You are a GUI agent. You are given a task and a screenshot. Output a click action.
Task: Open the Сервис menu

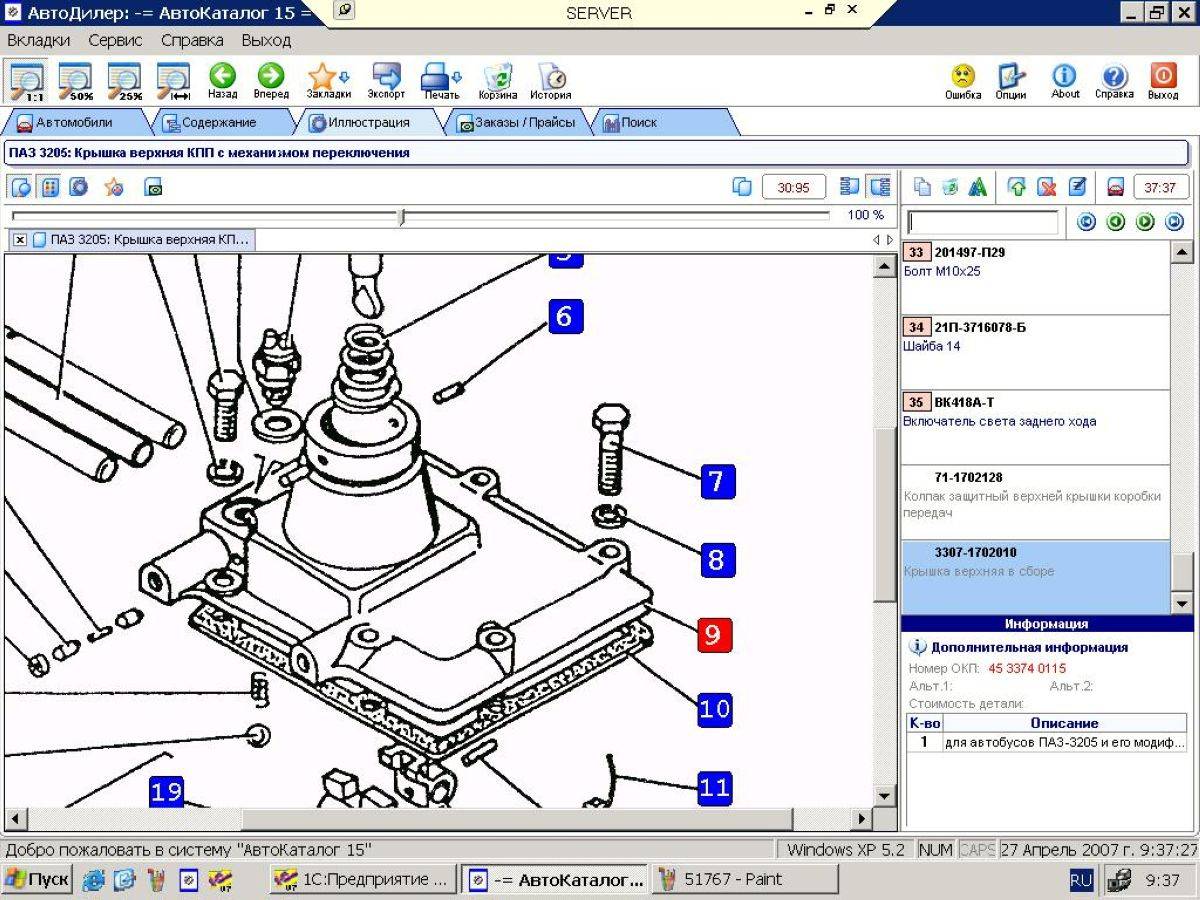[x=115, y=40]
